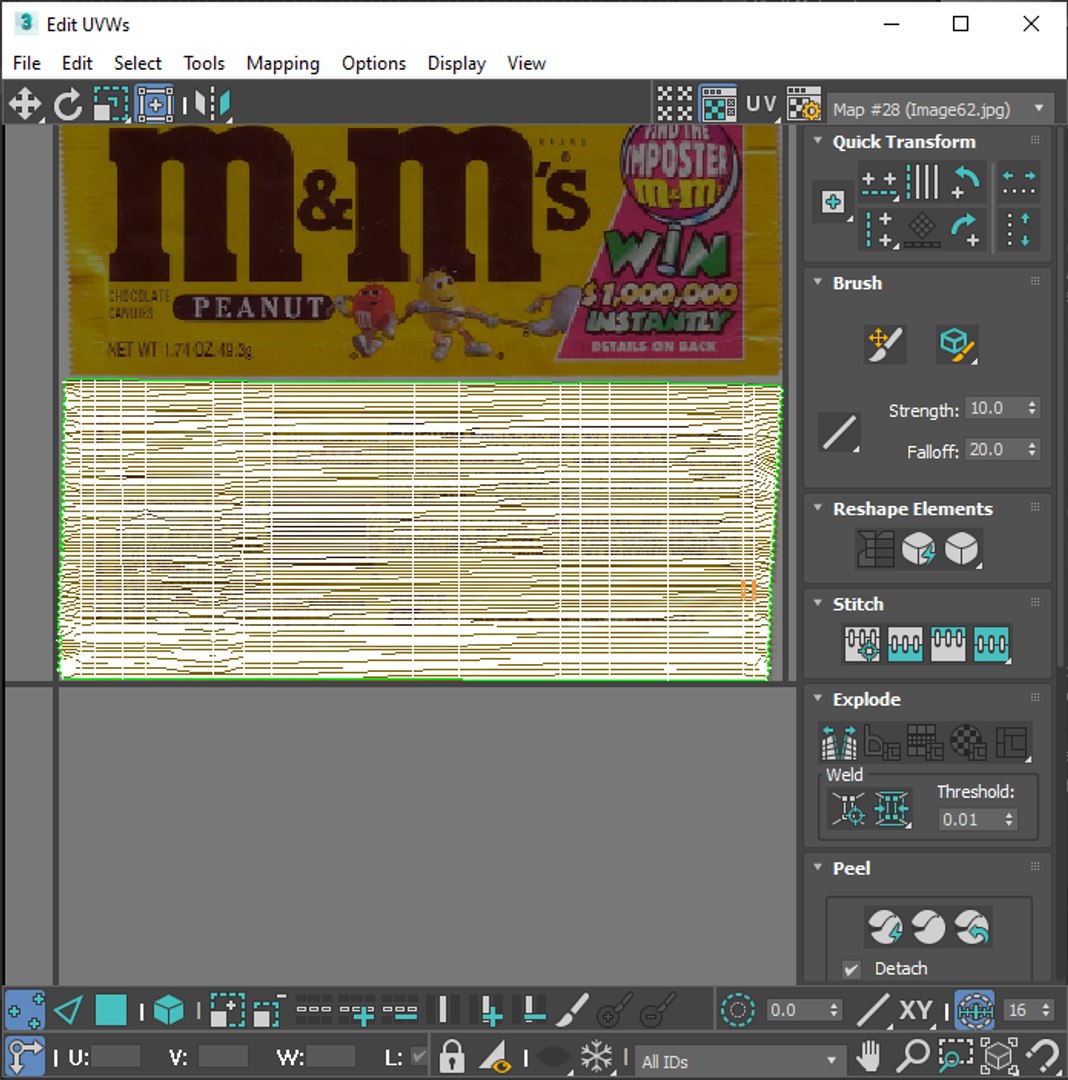Collapse the Reshape Elements rollout
This screenshot has height=1080, width=1068.
tap(818, 508)
